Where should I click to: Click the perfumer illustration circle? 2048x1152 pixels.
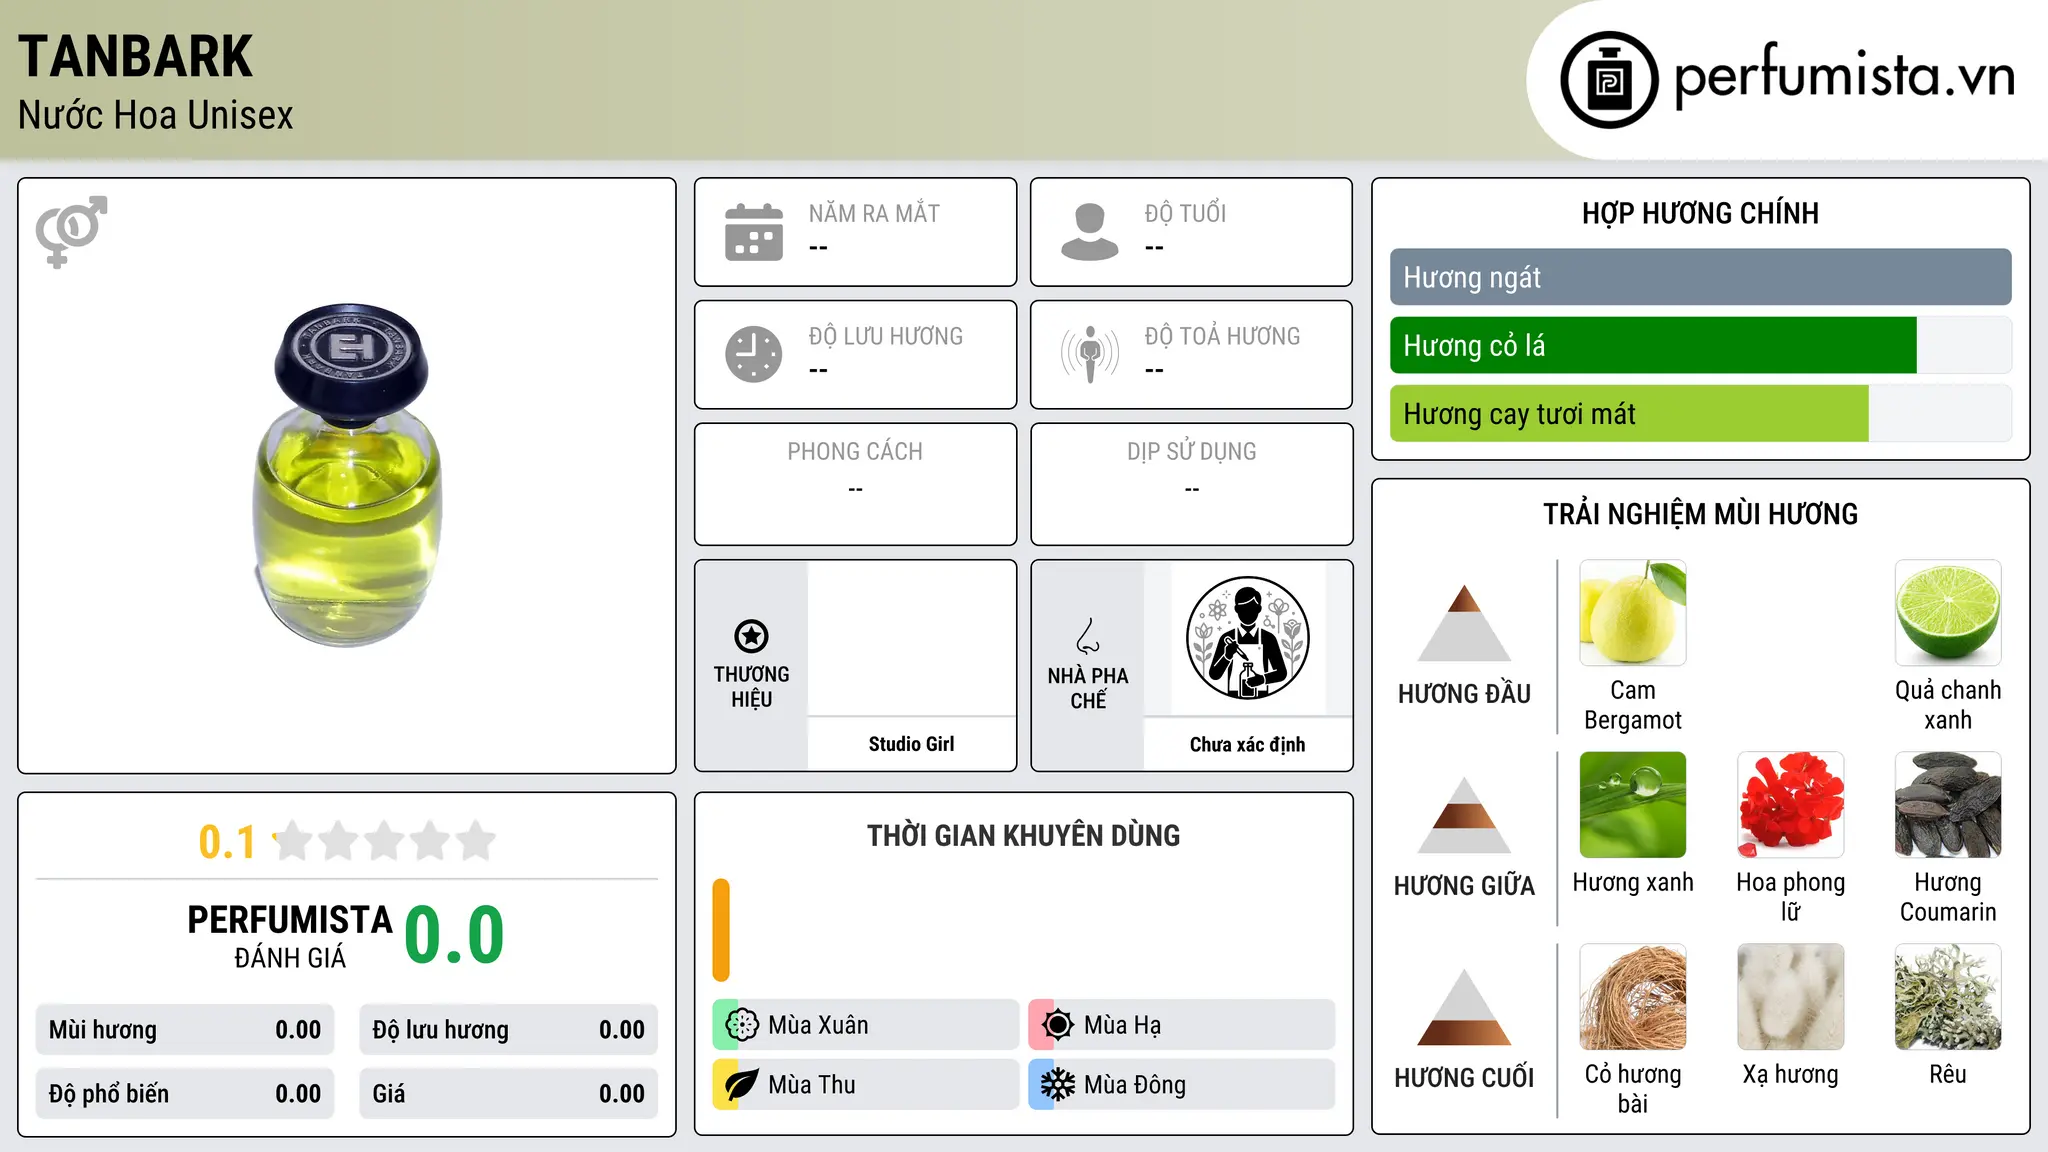[1248, 638]
